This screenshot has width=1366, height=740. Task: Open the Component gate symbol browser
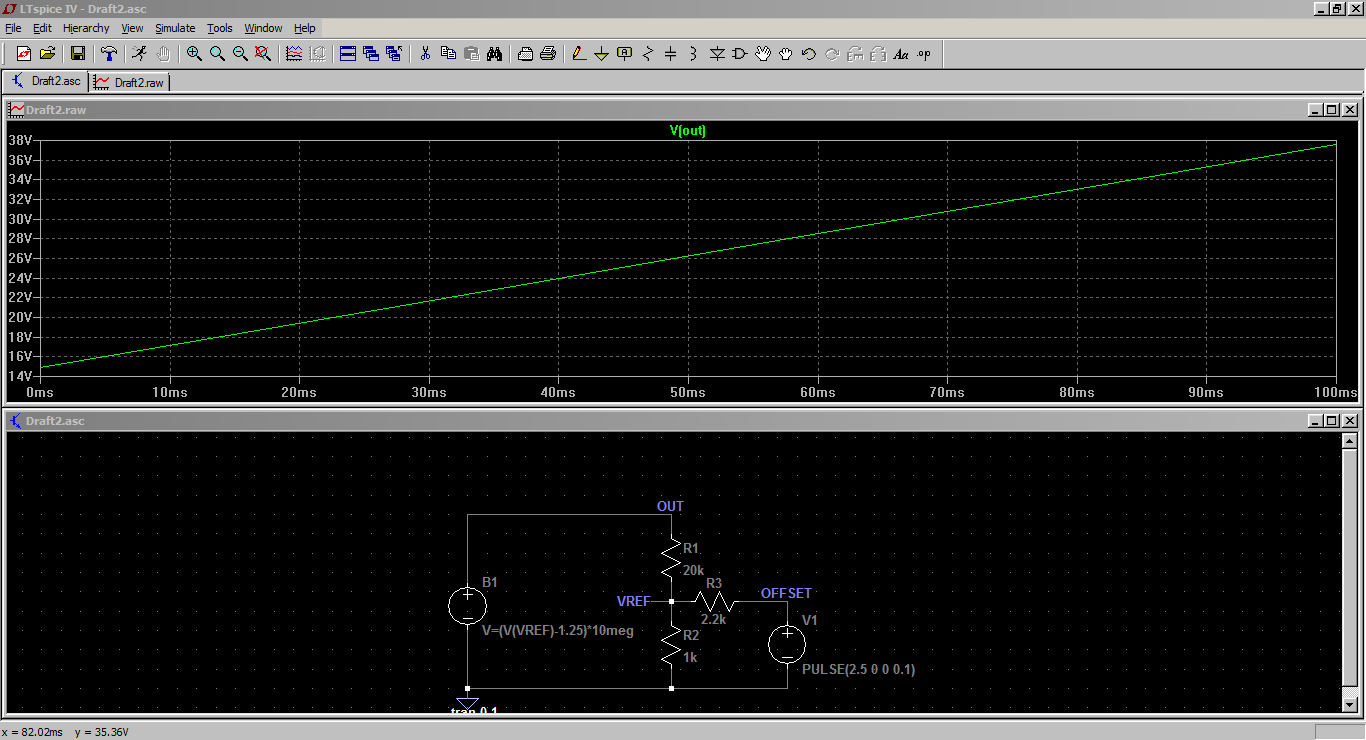740,54
